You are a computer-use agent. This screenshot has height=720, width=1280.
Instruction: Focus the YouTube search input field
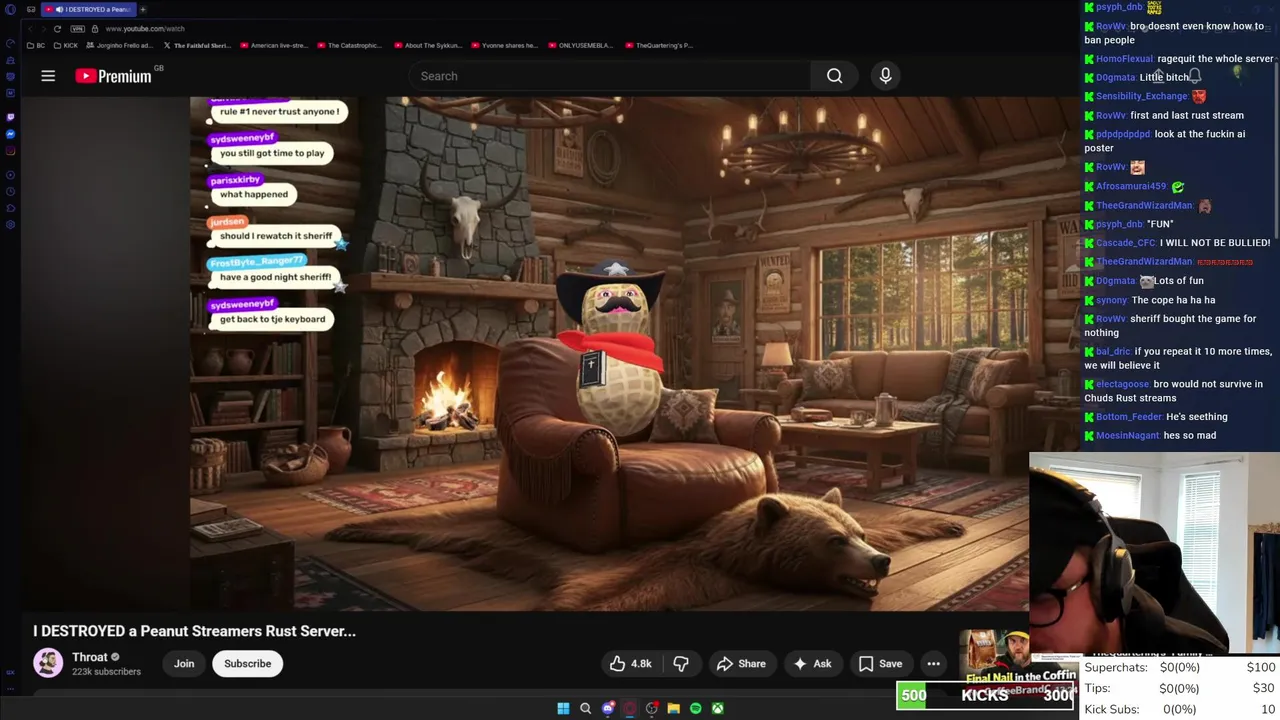coord(610,76)
